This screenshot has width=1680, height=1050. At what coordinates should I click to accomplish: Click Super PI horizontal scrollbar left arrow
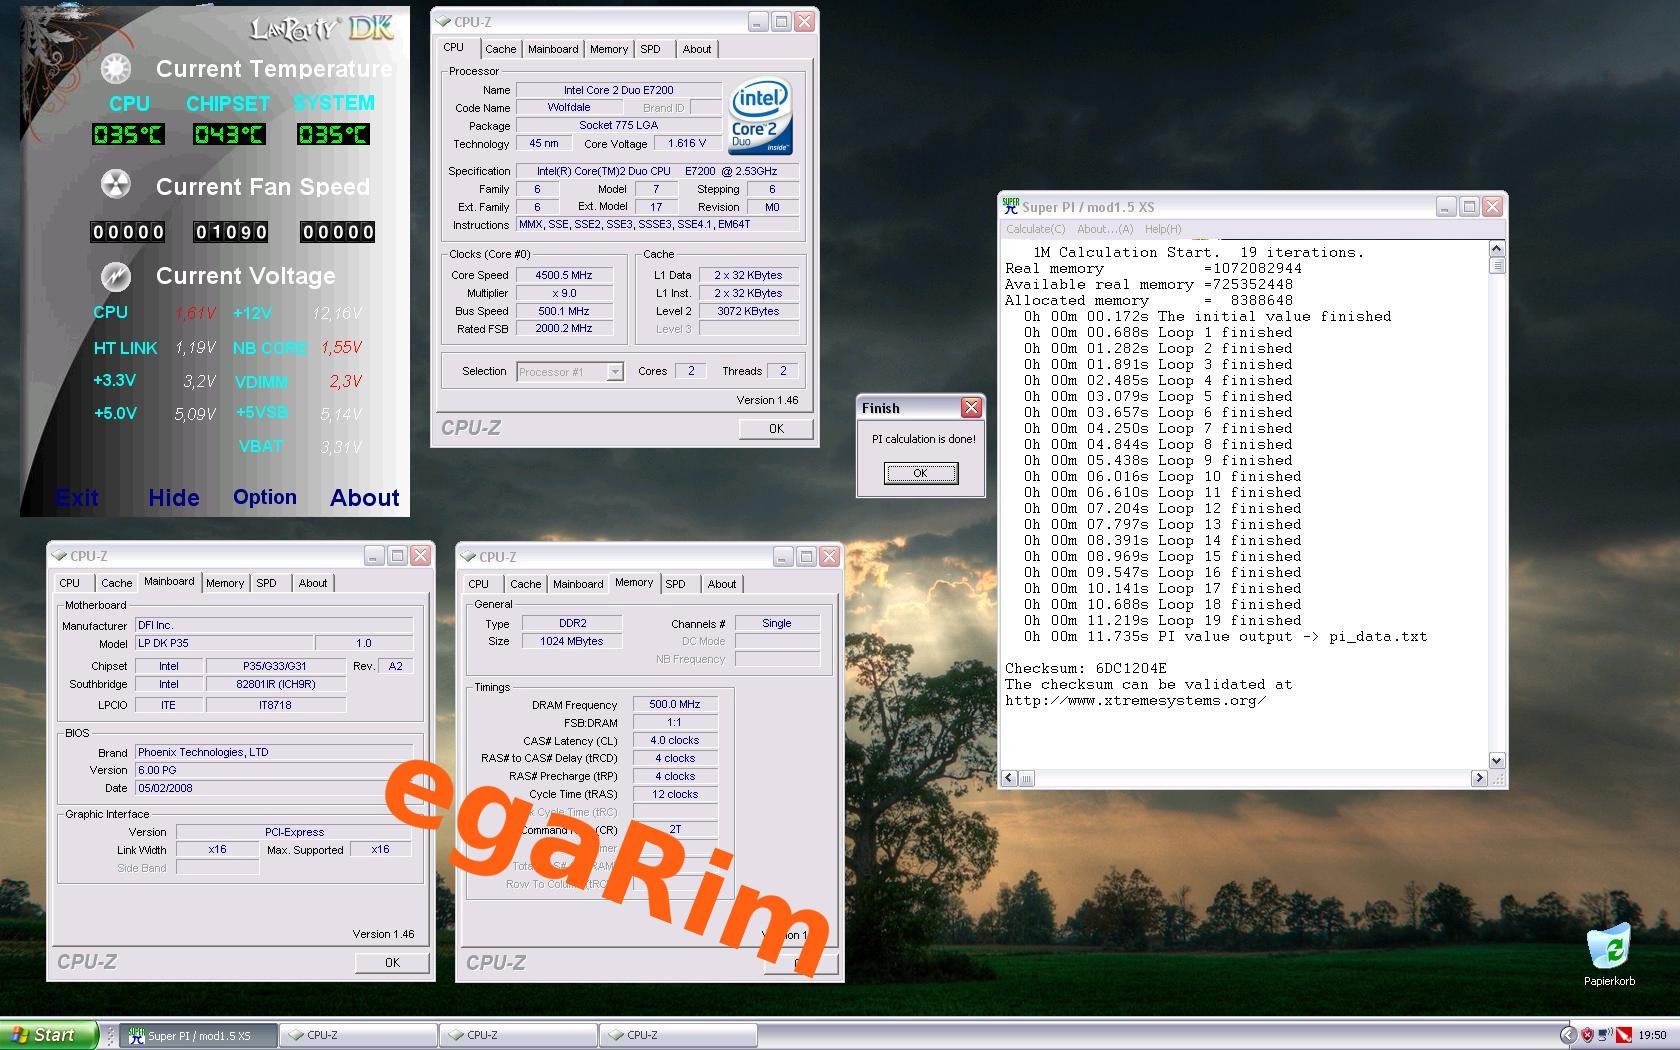[1009, 778]
